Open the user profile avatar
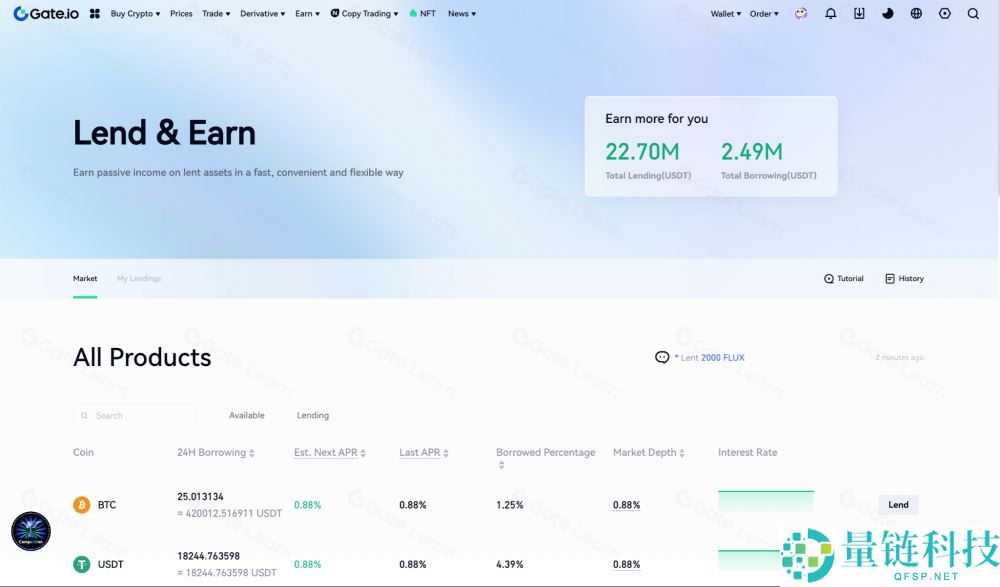The height and width of the screenshot is (587, 1000). [801, 14]
